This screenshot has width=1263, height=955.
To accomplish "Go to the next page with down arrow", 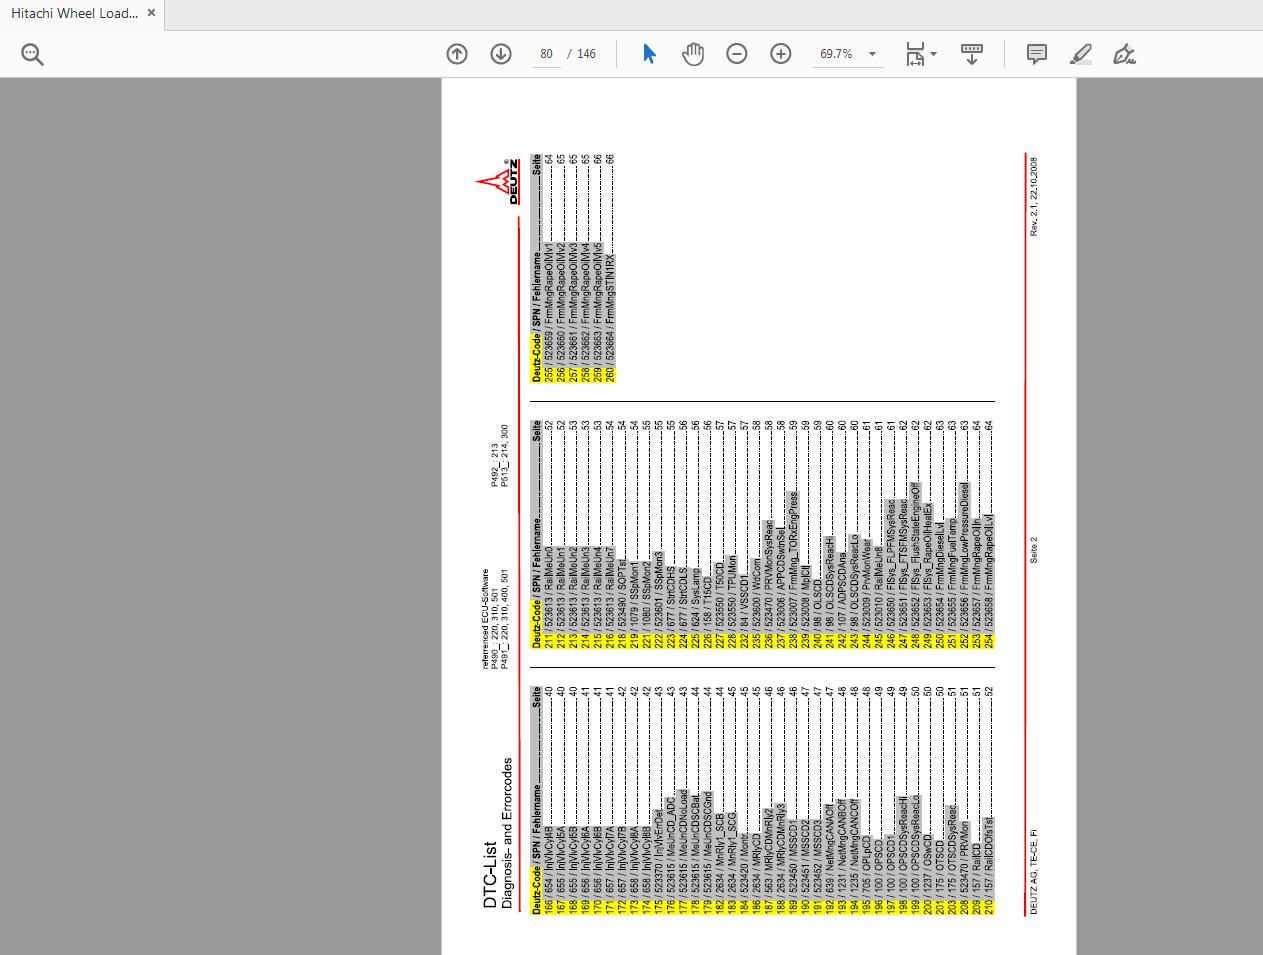I will (x=501, y=54).
